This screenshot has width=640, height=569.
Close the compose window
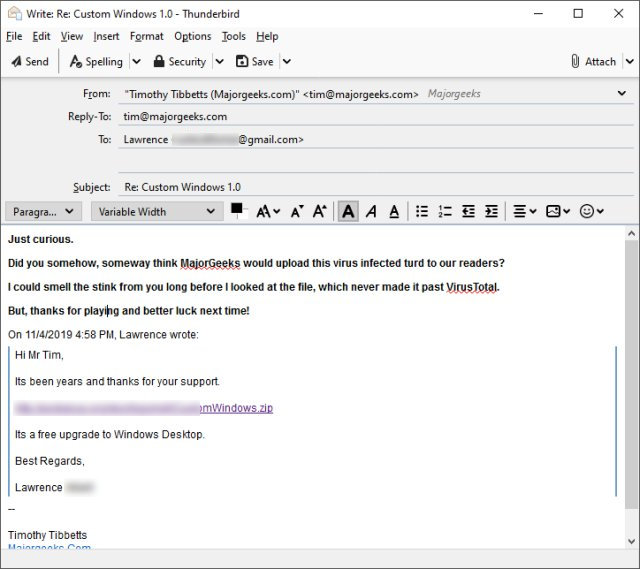click(618, 13)
